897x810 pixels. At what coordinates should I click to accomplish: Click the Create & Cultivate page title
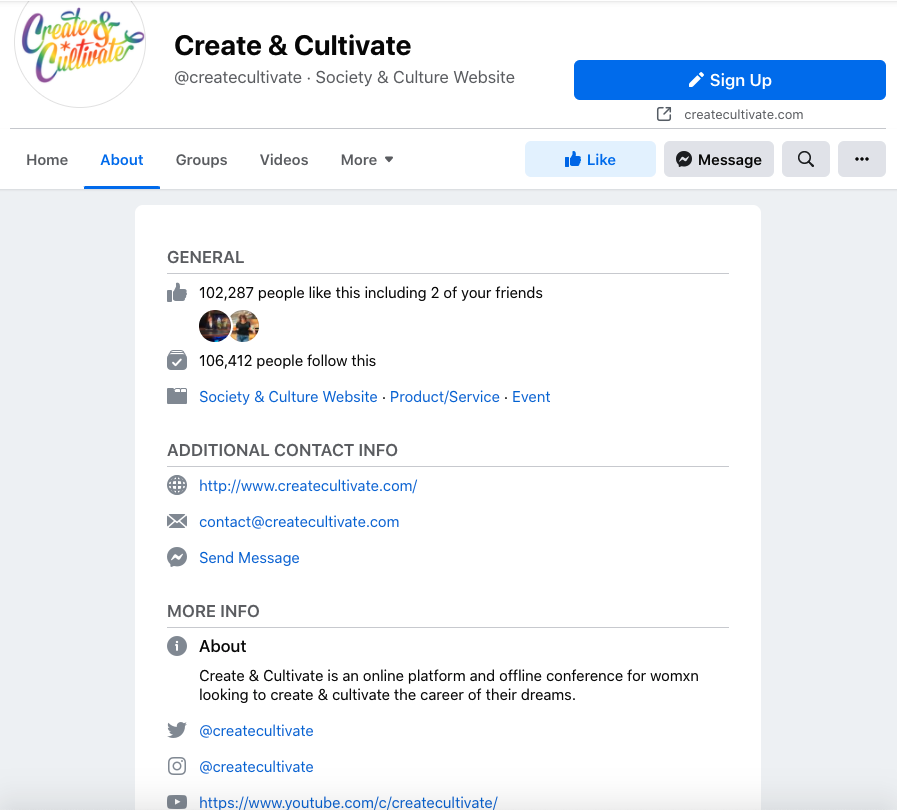[x=292, y=46]
